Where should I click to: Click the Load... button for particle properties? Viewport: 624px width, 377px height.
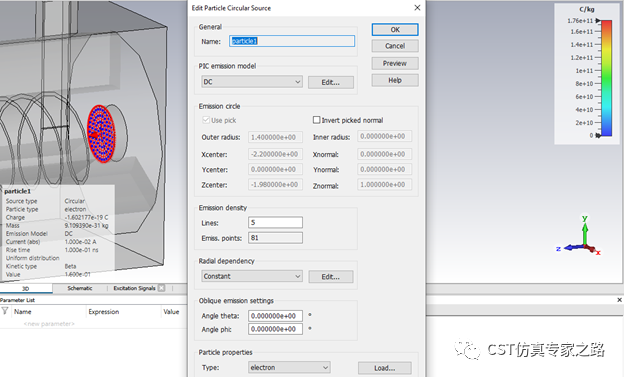point(384,368)
